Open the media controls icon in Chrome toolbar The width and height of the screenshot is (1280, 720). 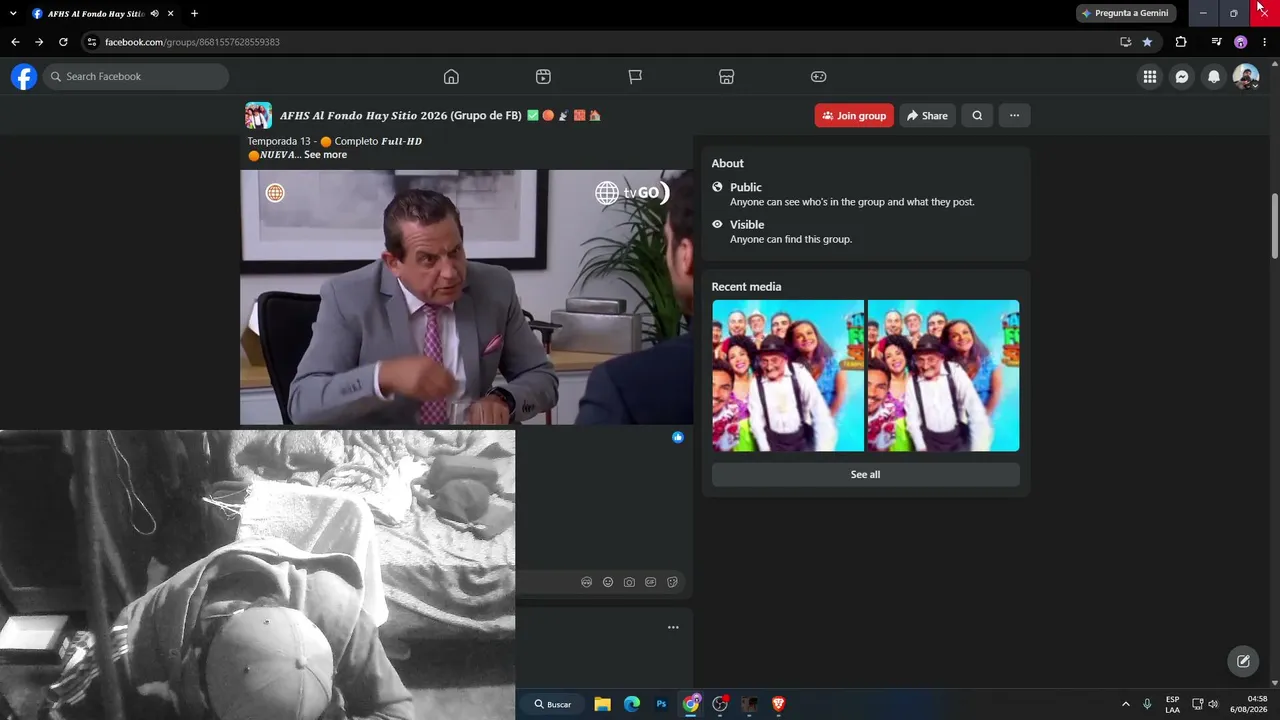click(1216, 42)
